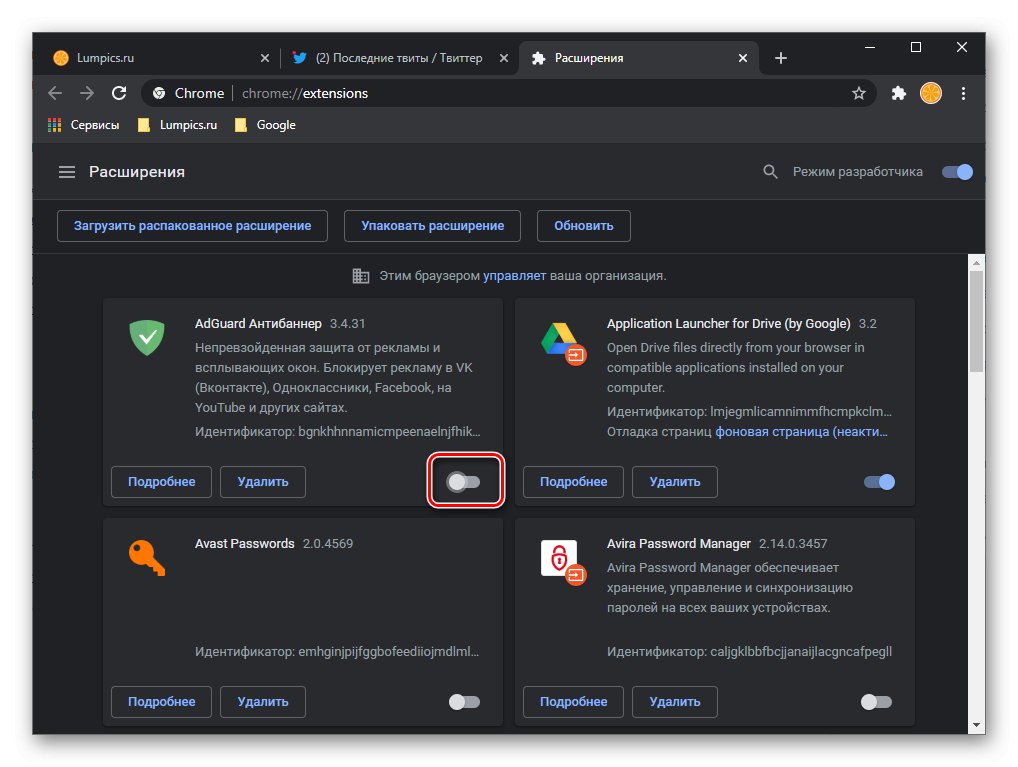1018x767 pixels.
Task: Click the search extensions magnifier icon
Action: [x=770, y=171]
